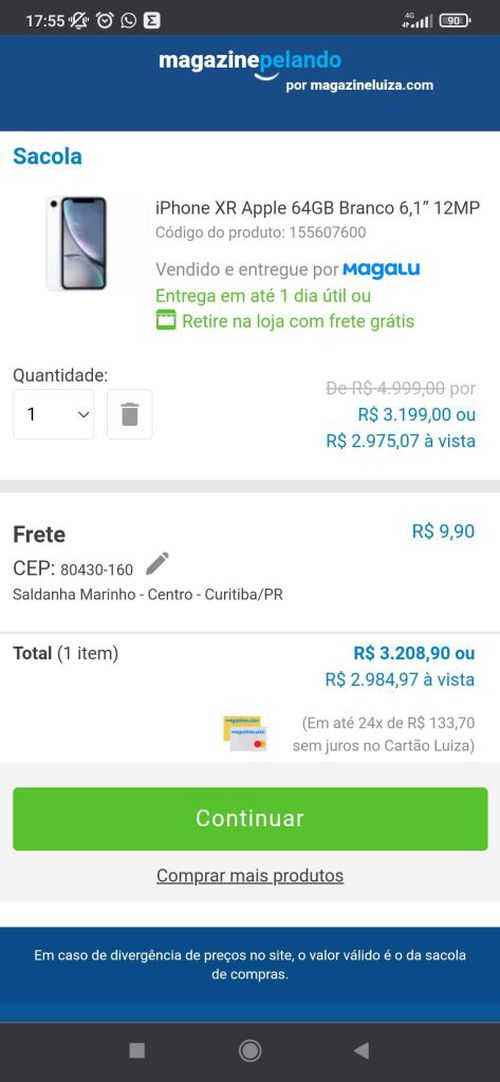Tap the green Continuar button

[250, 818]
